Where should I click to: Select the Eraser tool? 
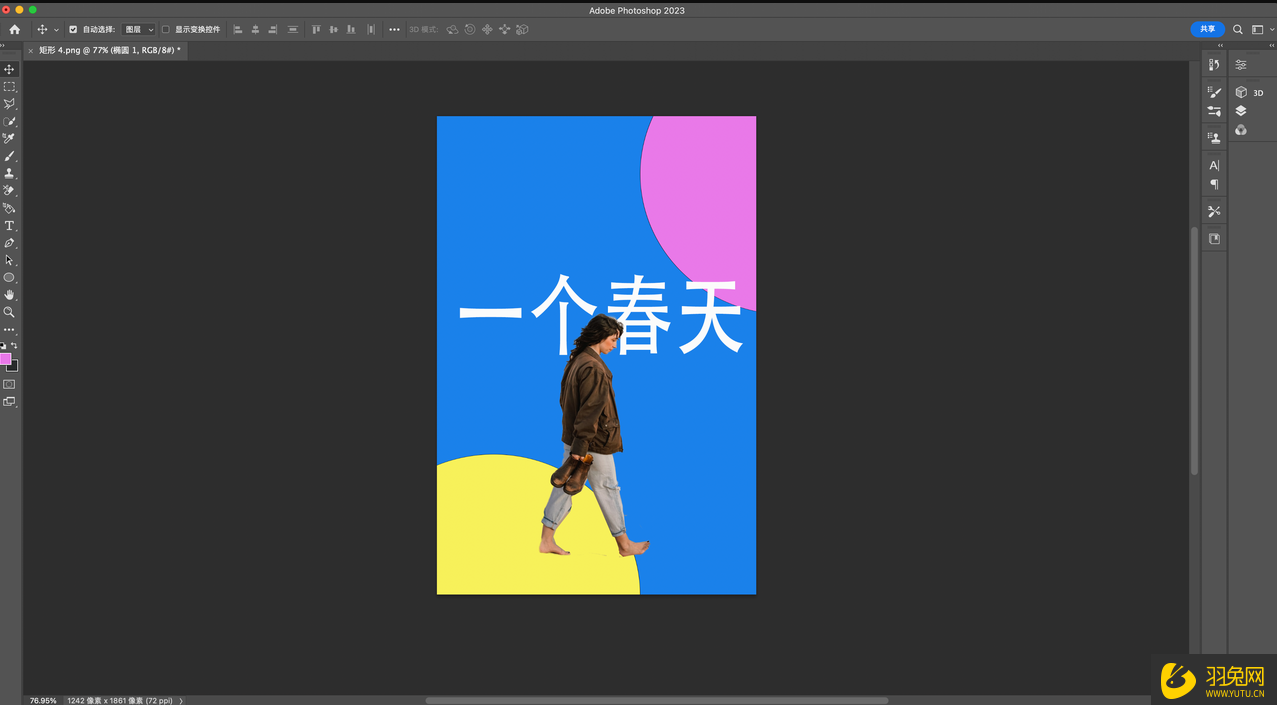click(x=9, y=191)
